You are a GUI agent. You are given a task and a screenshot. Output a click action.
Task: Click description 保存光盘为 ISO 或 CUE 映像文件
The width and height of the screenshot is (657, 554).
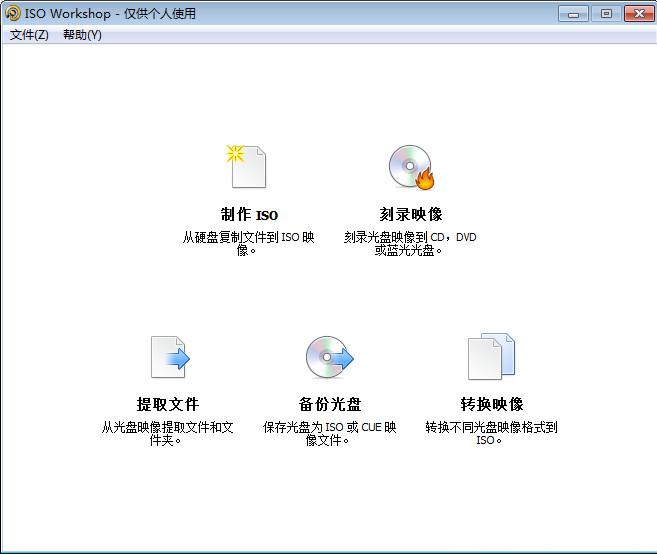[x=329, y=433]
